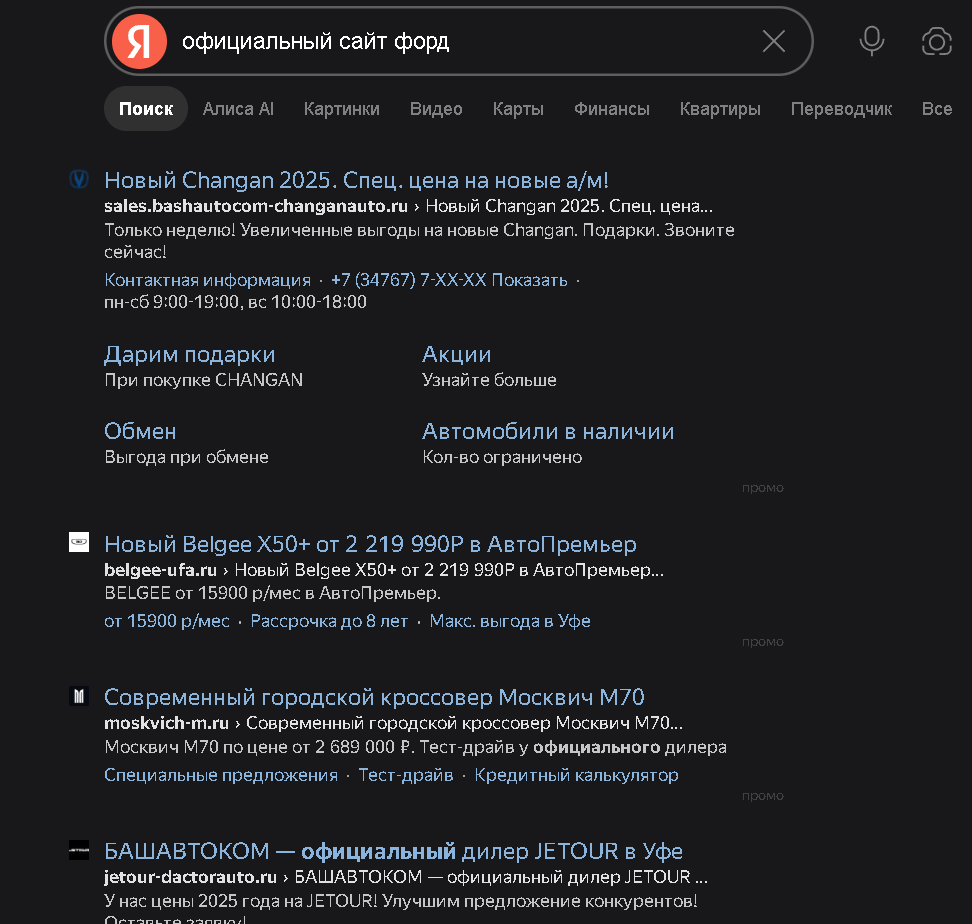The image size is (972, 924).
Task: Clear the search query with X icon
Action: [774, 42]
